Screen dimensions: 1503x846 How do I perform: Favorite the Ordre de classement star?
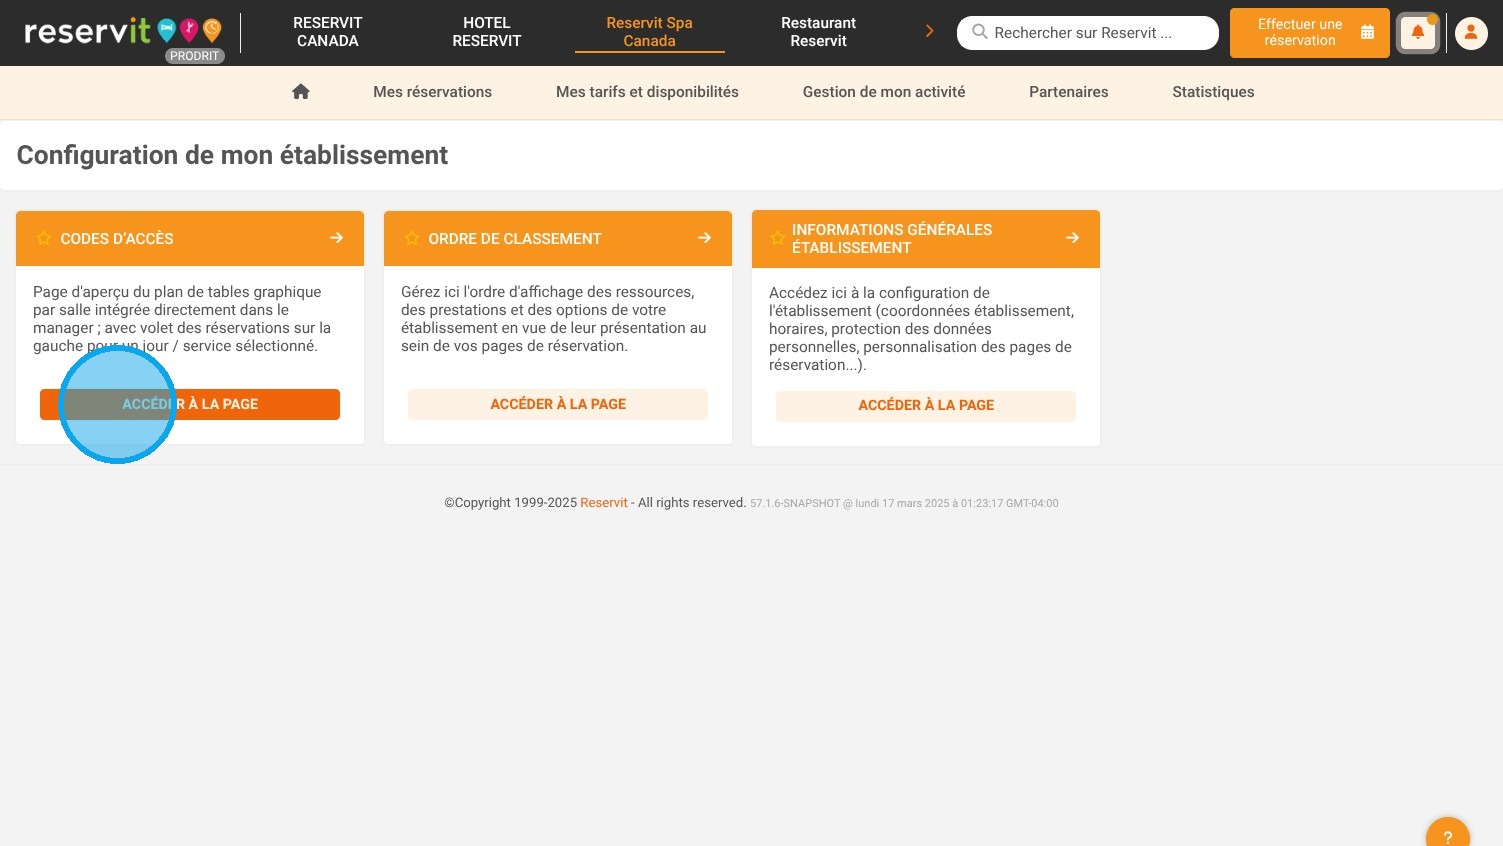[x=412, y=238]
